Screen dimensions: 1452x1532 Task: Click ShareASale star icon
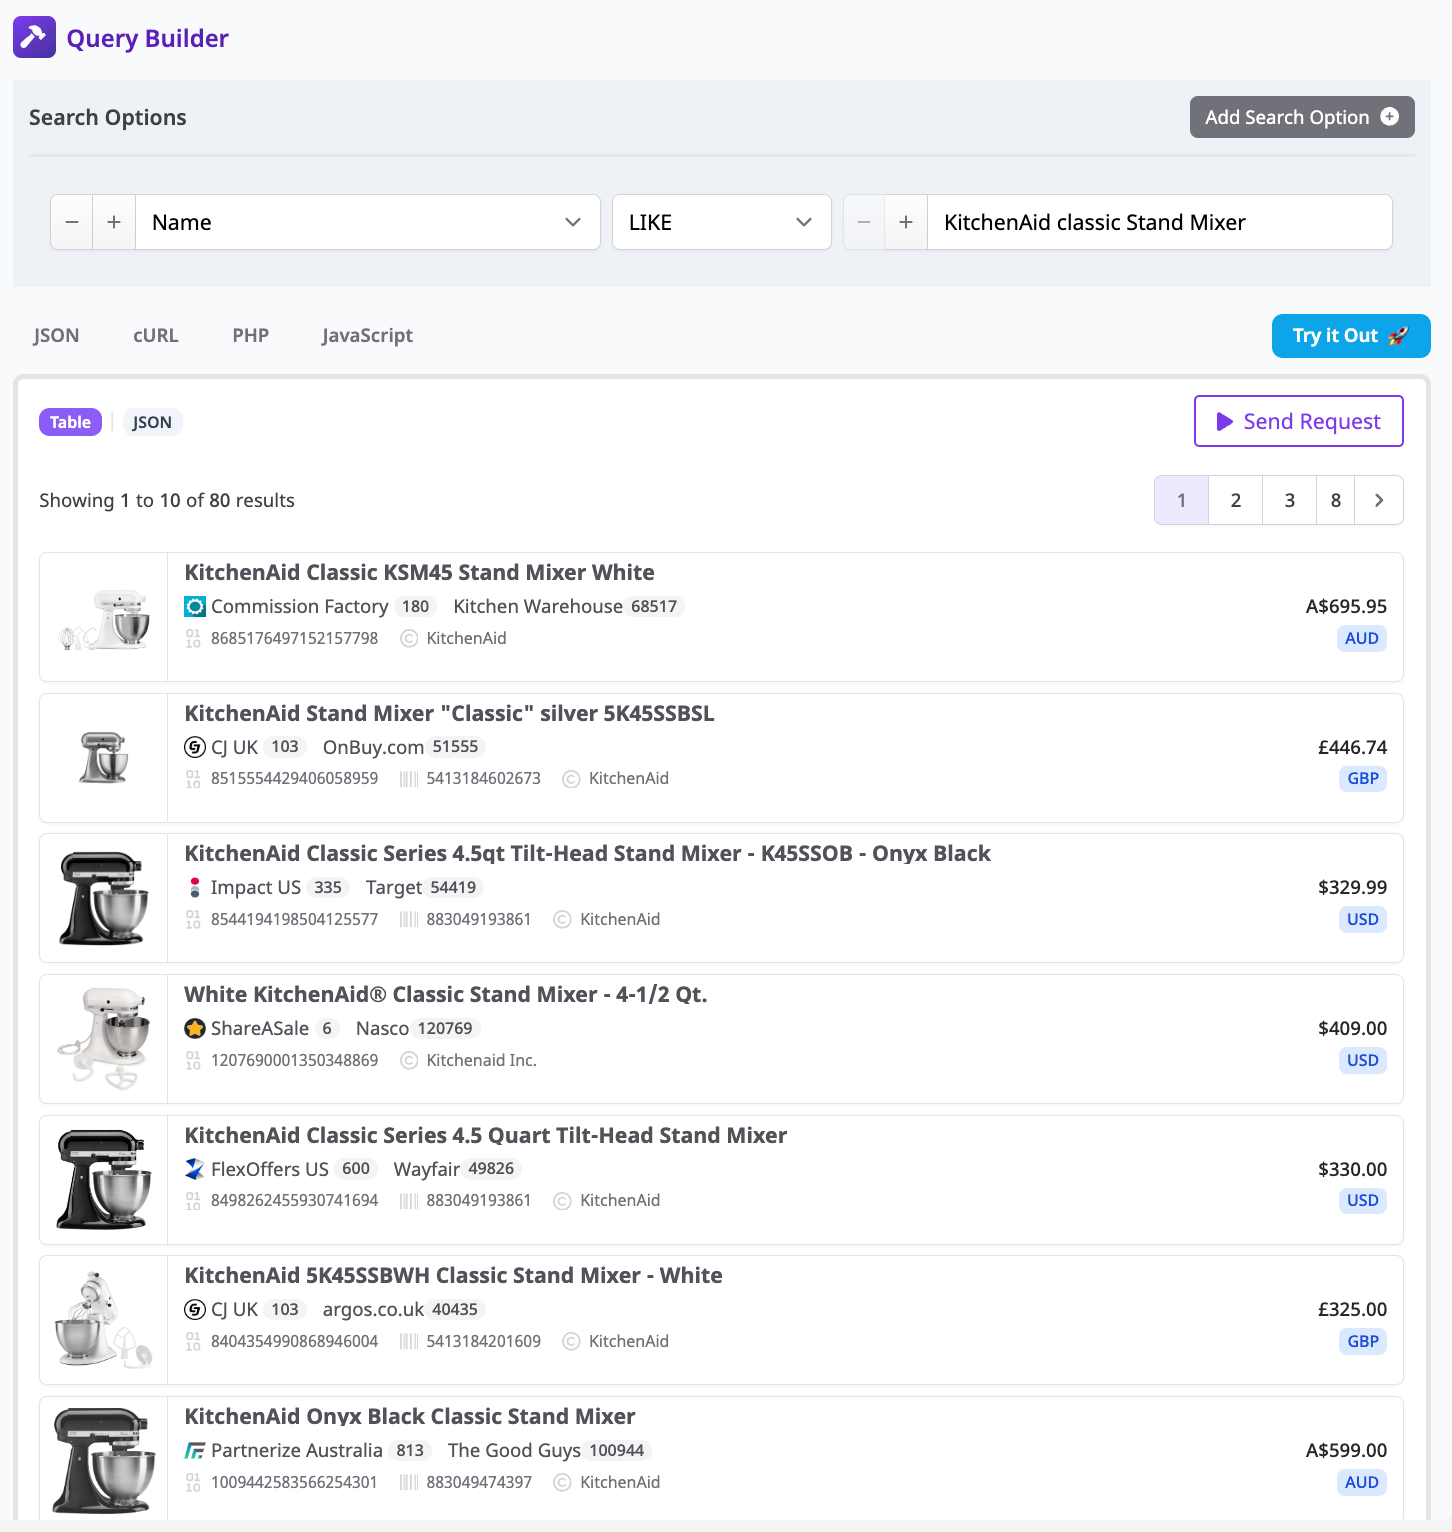195,1028
